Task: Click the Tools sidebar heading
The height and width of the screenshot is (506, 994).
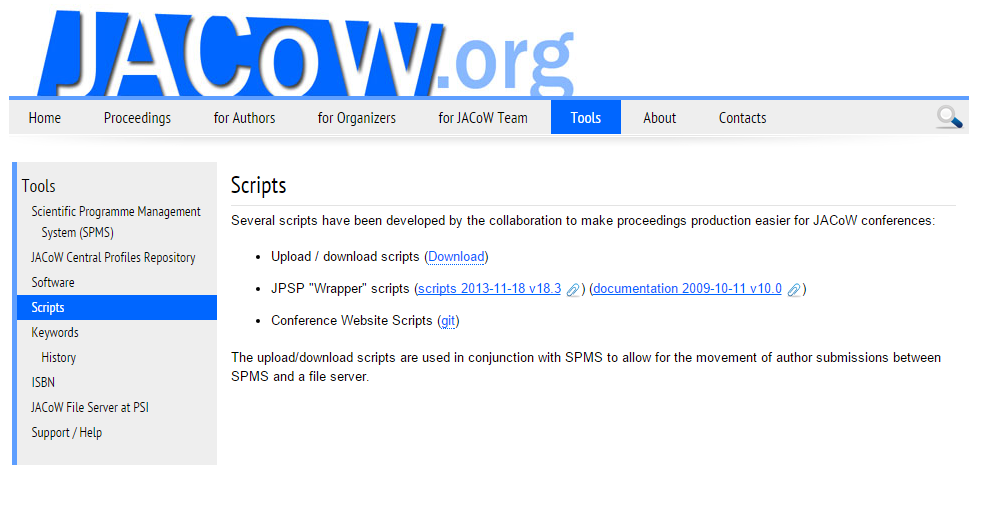Action: pos(39,186)
